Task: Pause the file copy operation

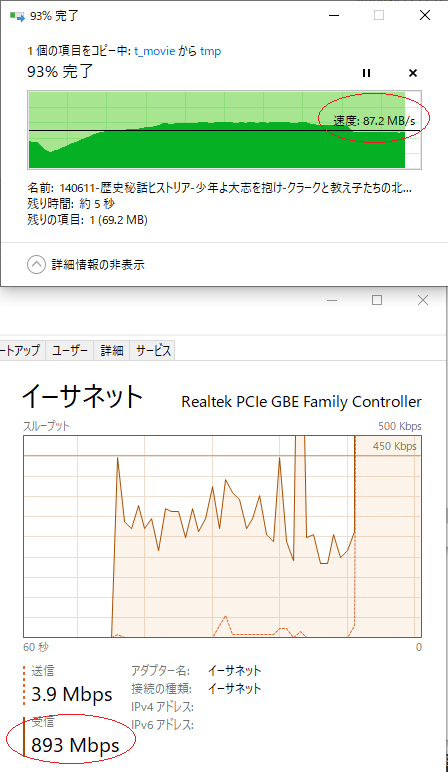Action: pyautogui.click(x=366, y=73)
